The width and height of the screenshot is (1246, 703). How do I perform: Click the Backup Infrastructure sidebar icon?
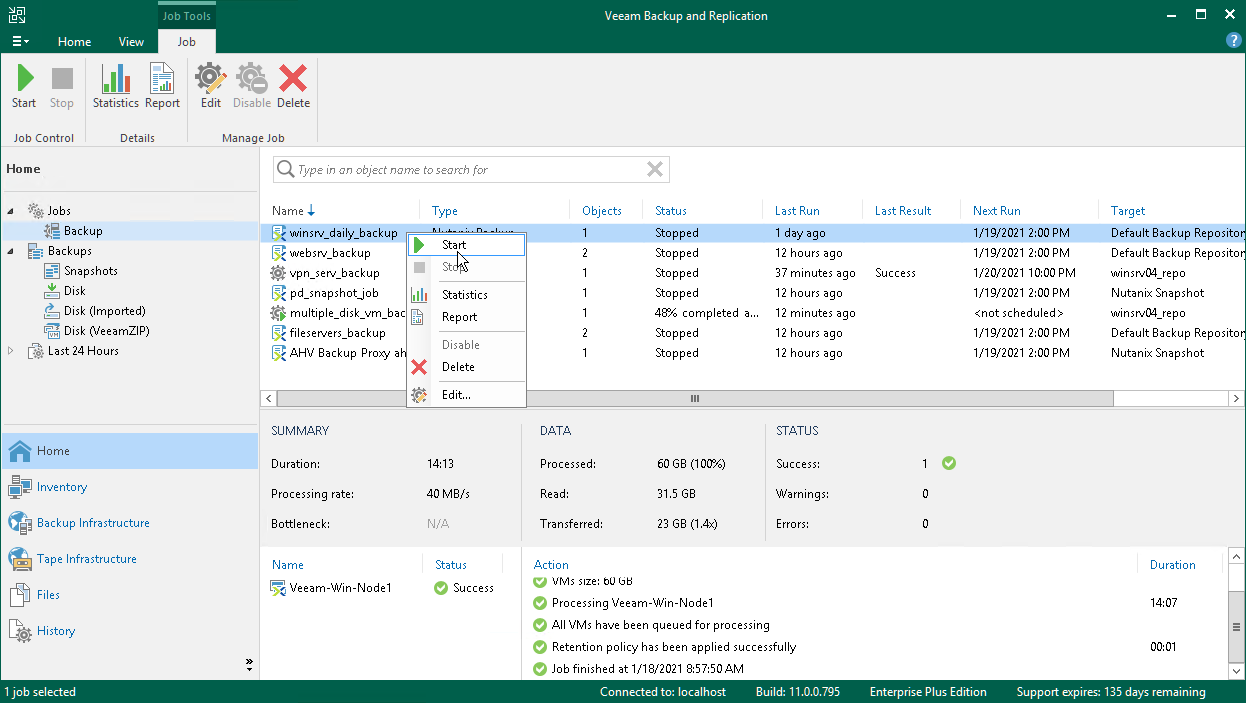20,523
